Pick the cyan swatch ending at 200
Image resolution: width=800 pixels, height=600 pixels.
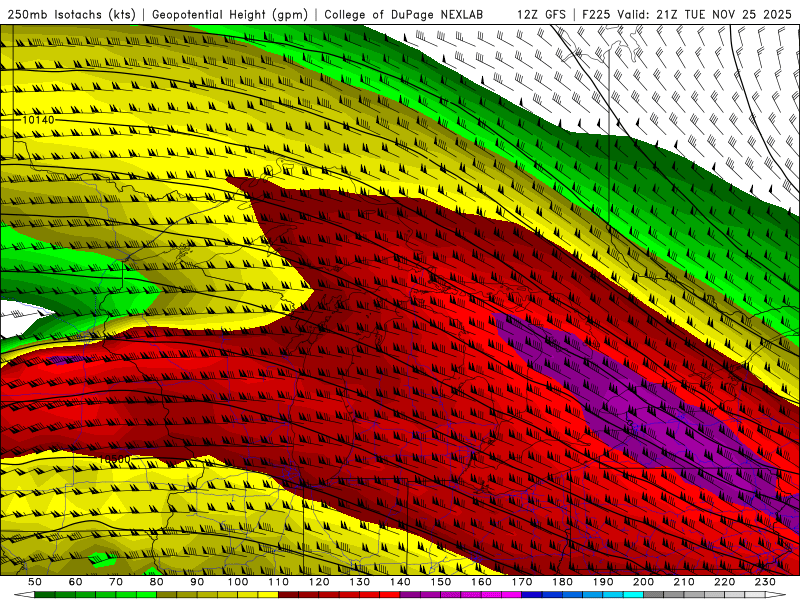pos(633,595)
